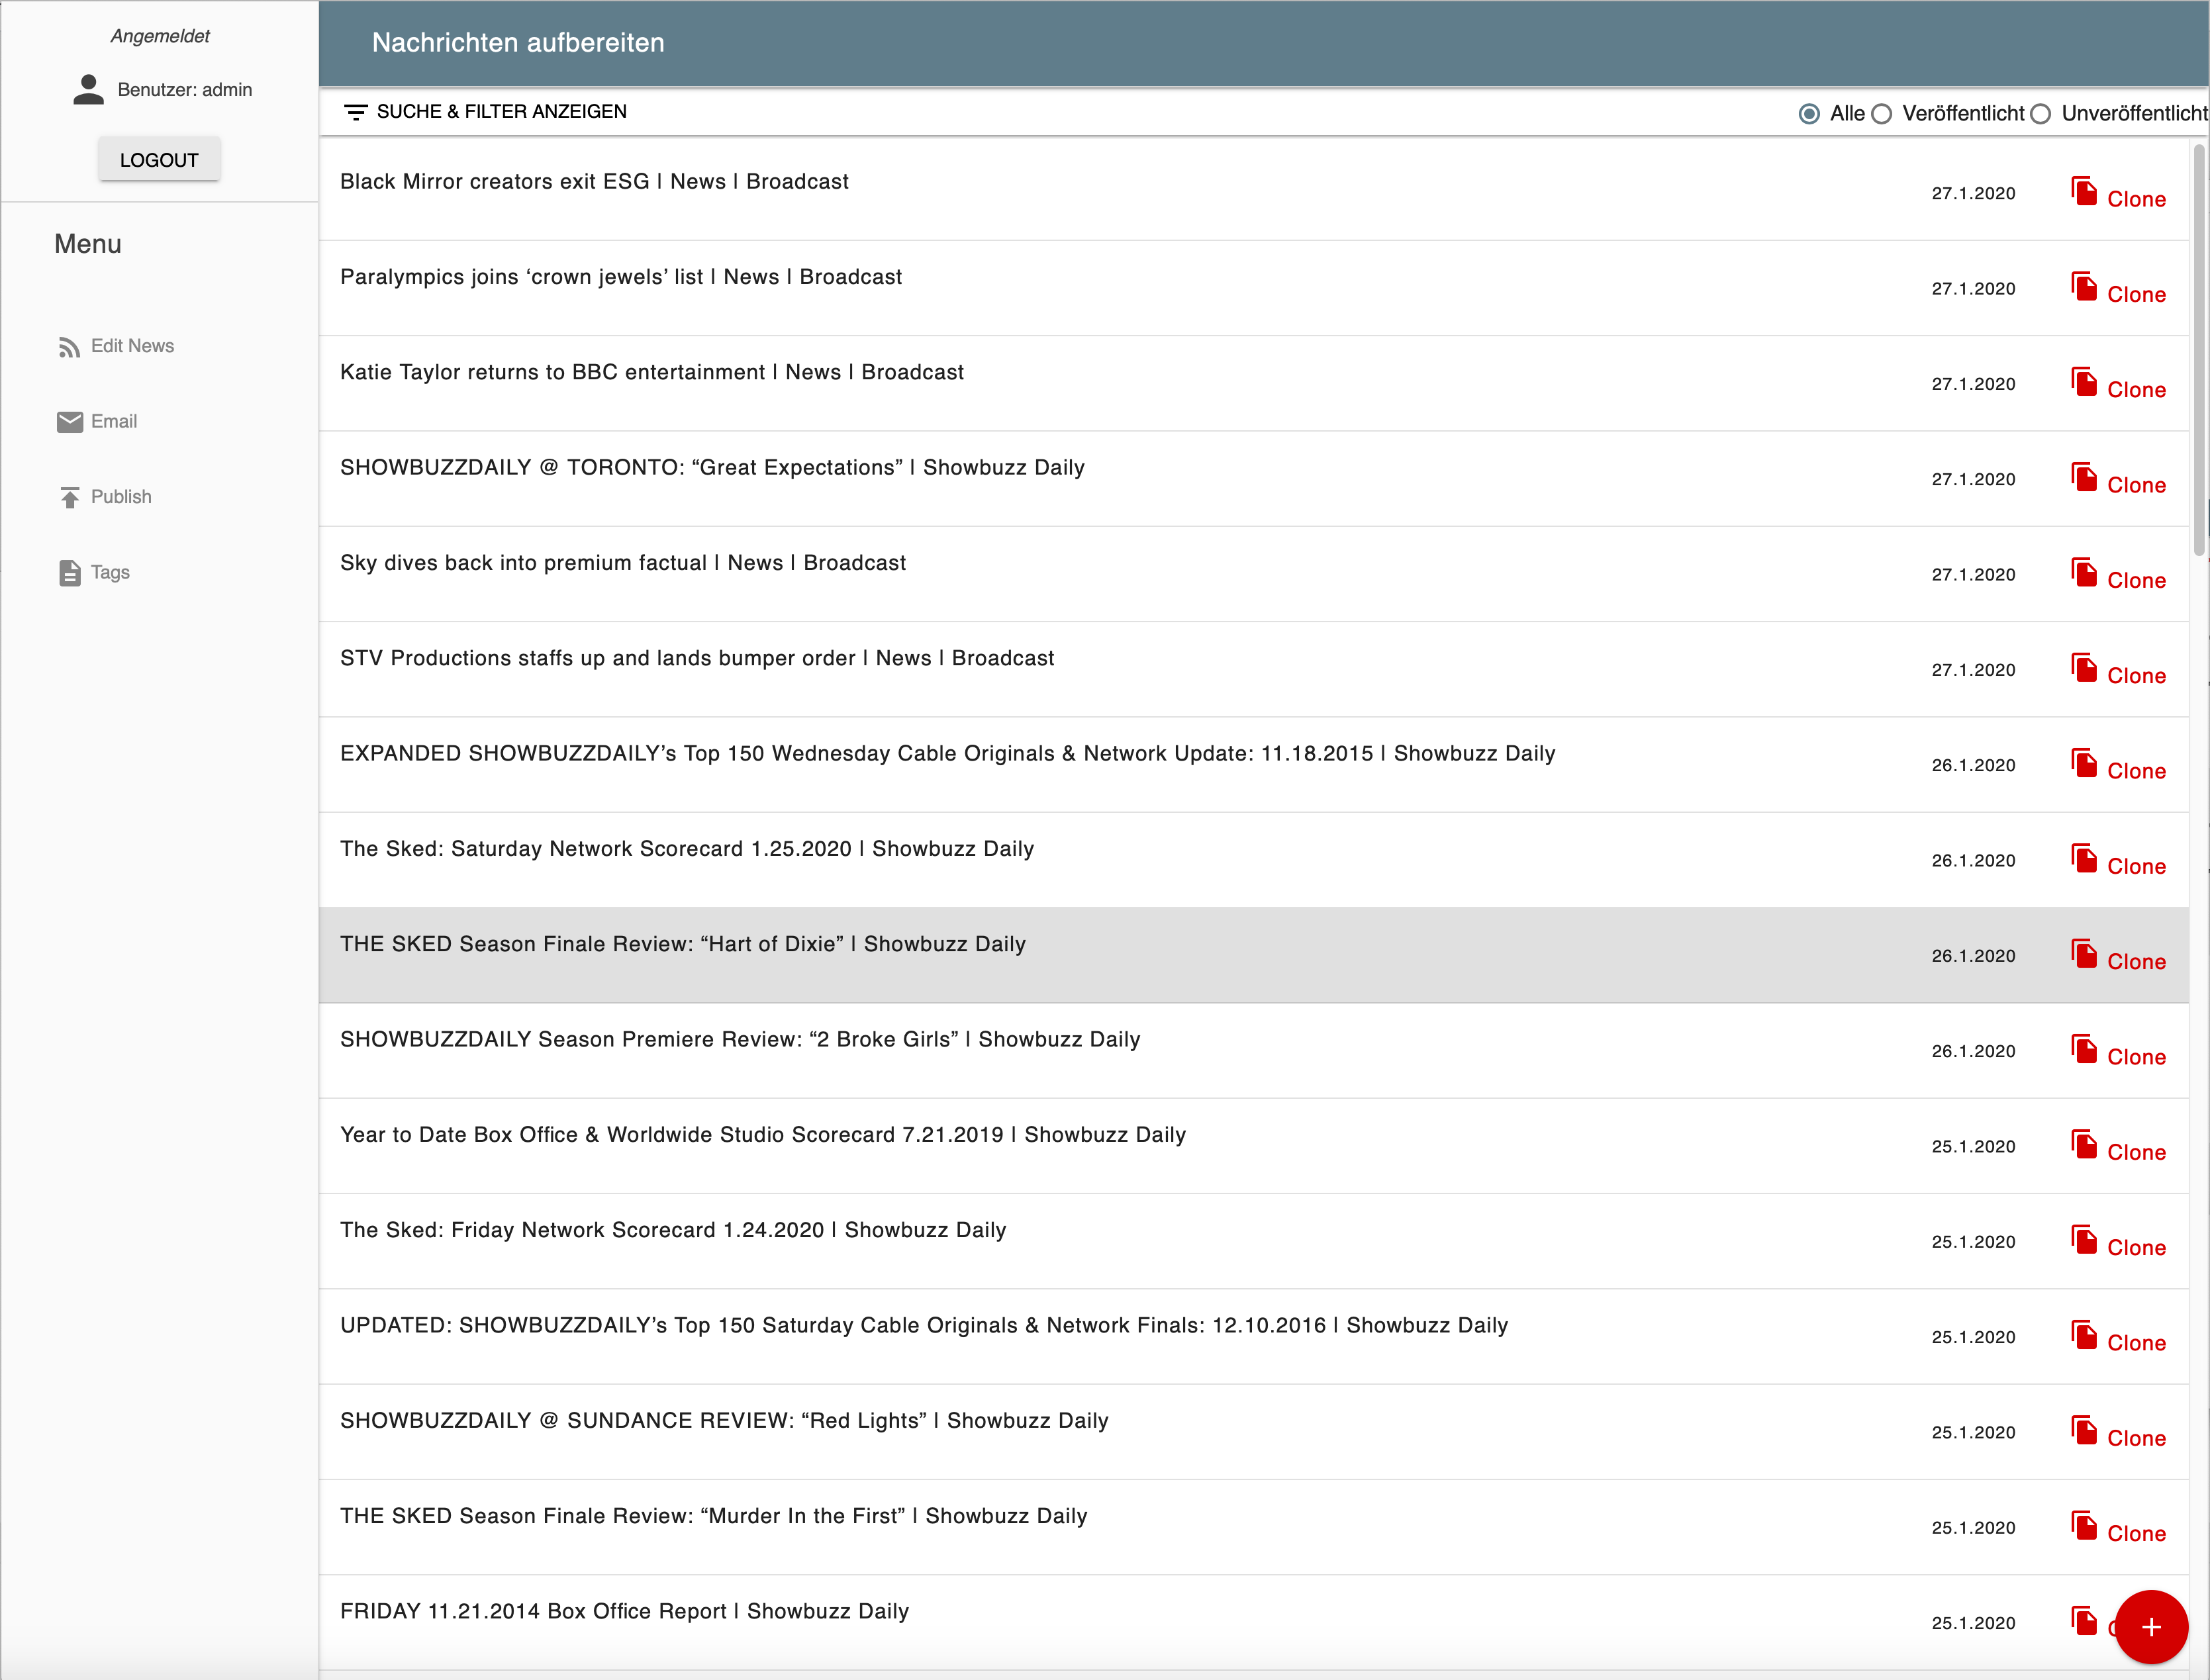Clone icon for Sky dives back into premium factual

coord(2084,572)
